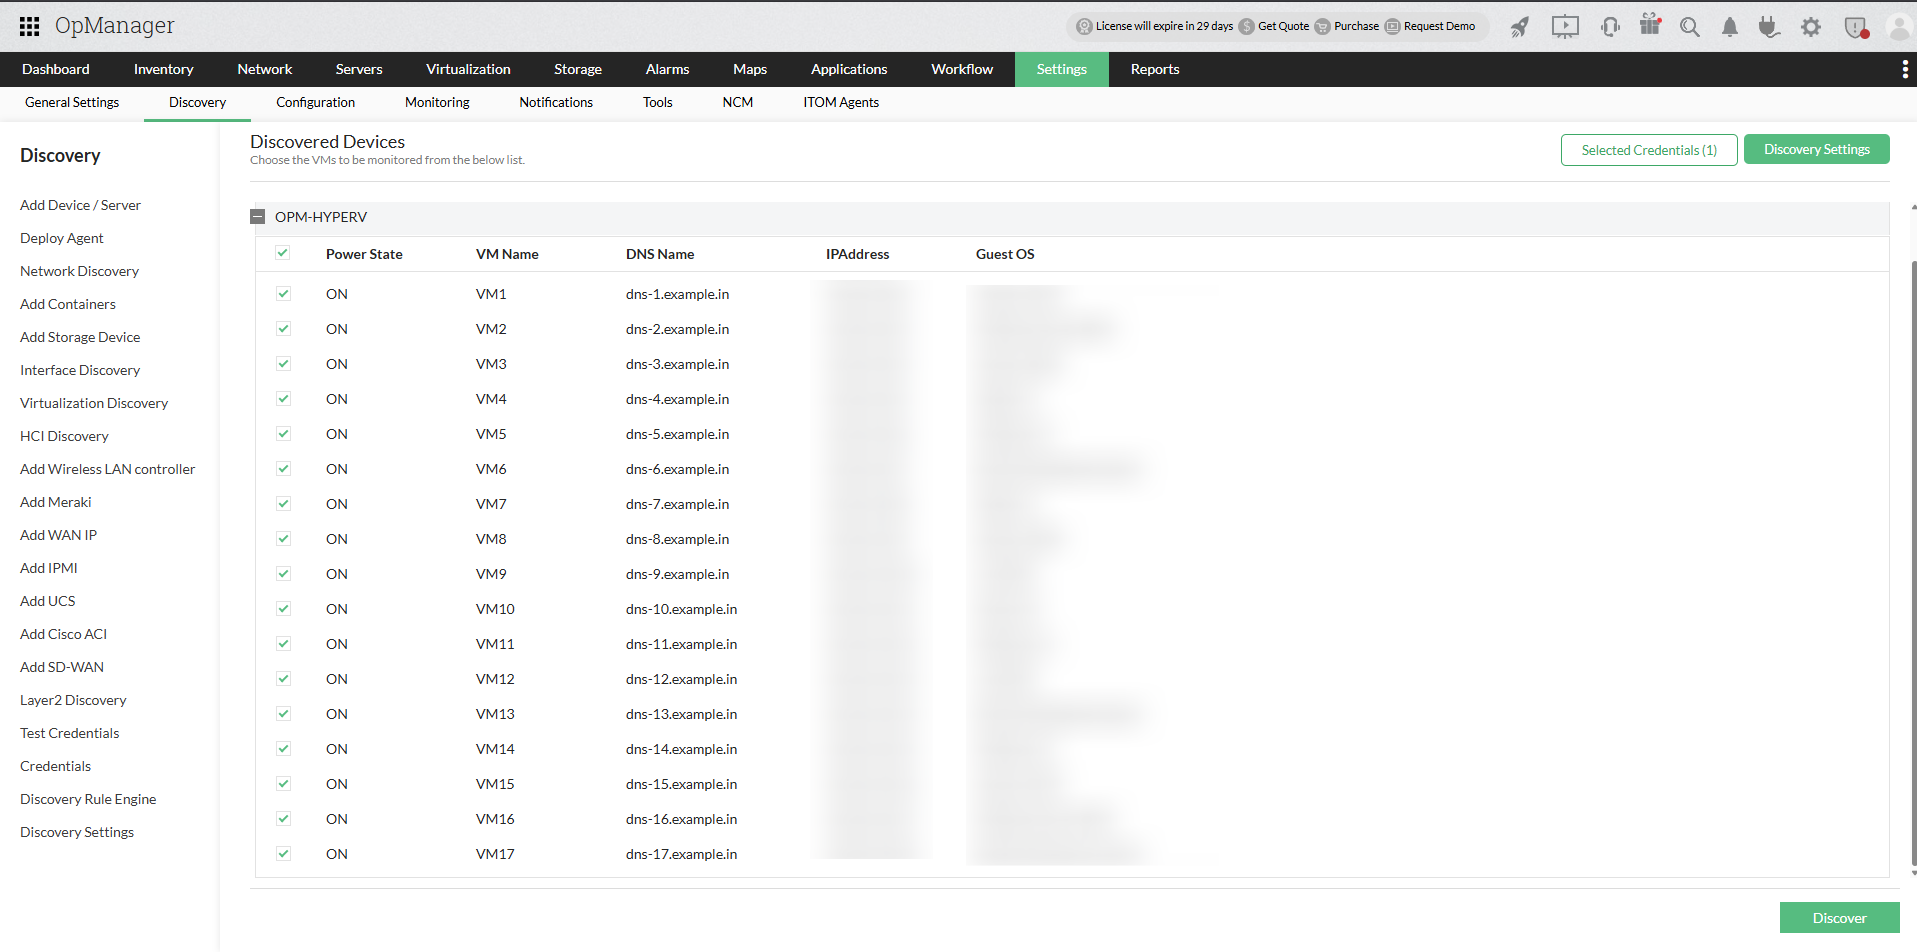Open the apps grid menu
1917x952 pixels.
click(30, 26)
